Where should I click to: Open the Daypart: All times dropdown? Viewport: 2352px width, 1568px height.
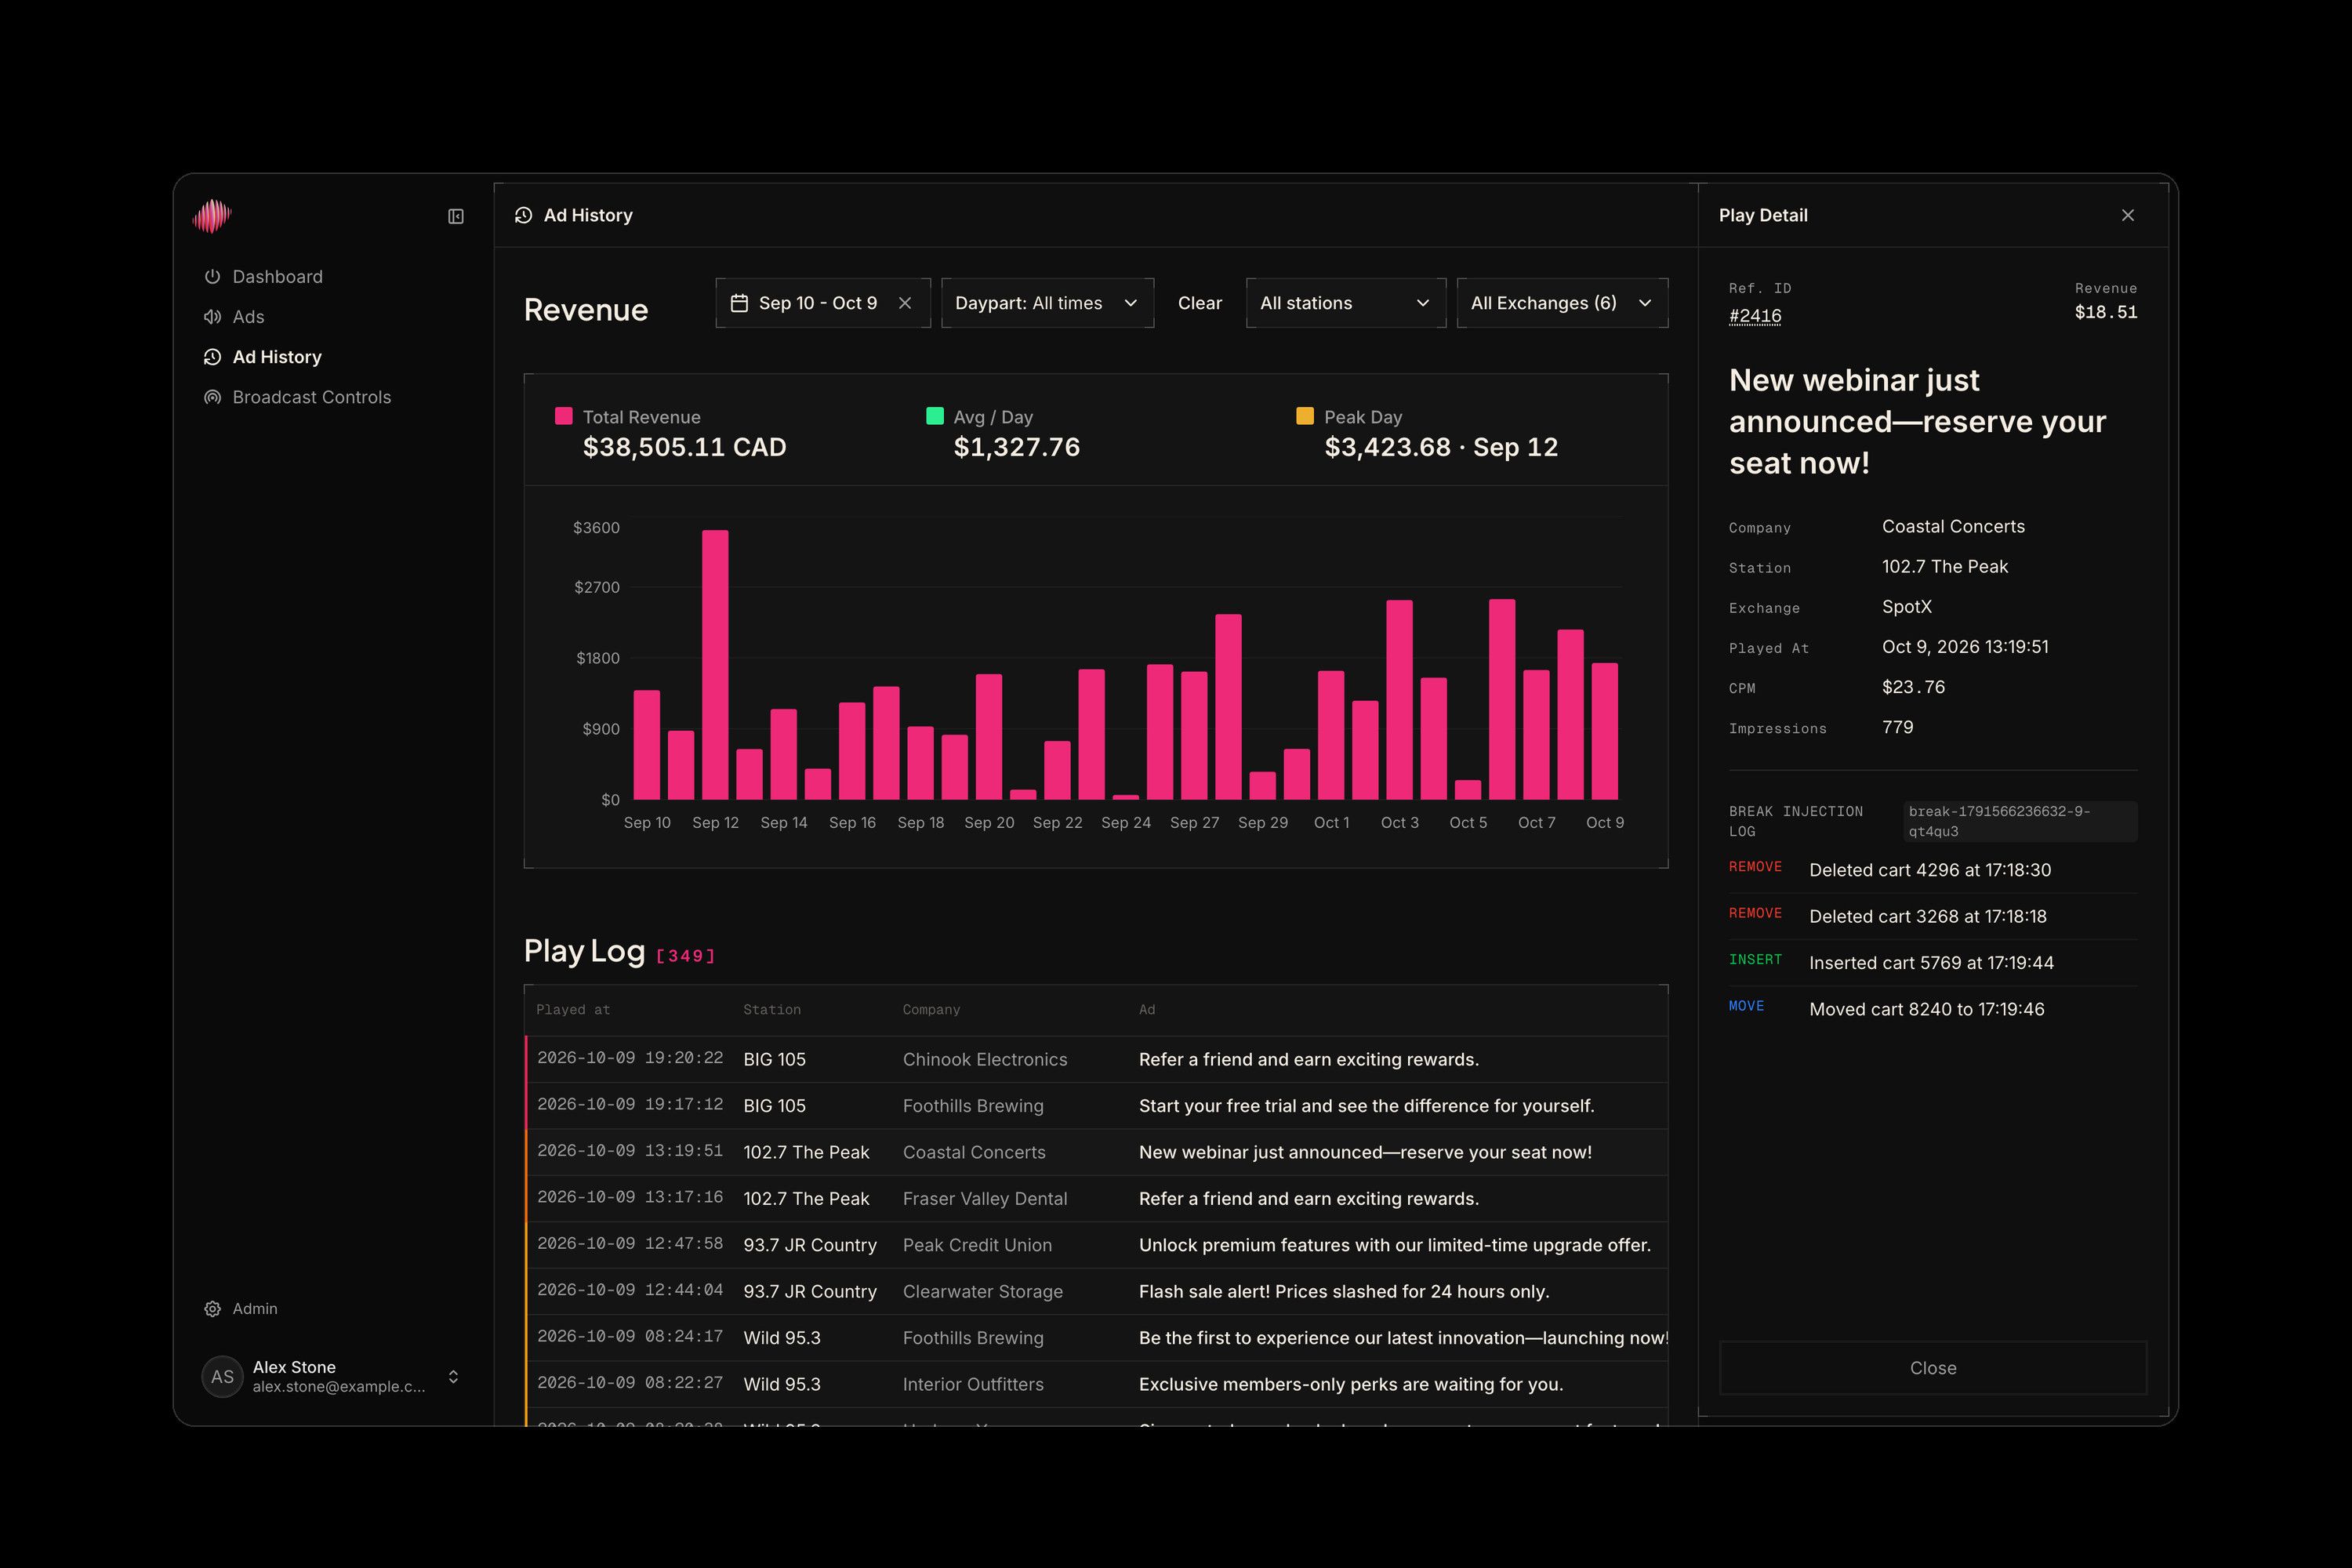1047,303
